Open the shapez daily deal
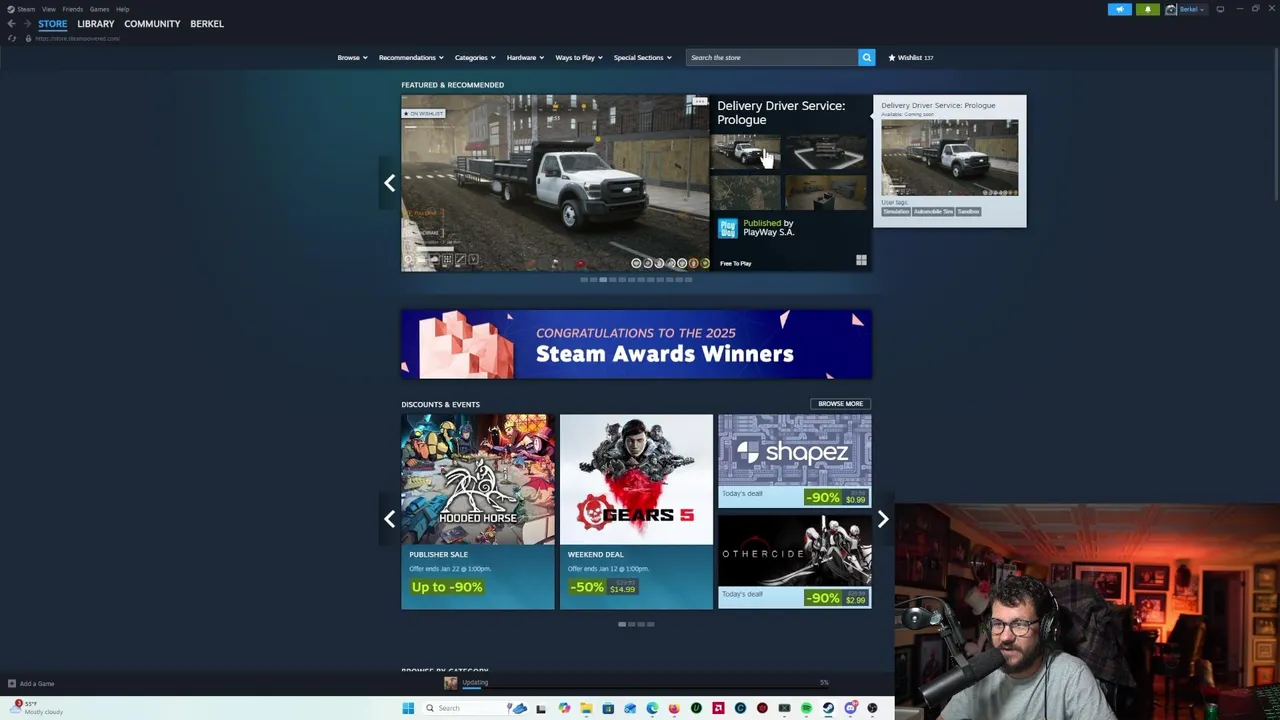 [794, 461]
